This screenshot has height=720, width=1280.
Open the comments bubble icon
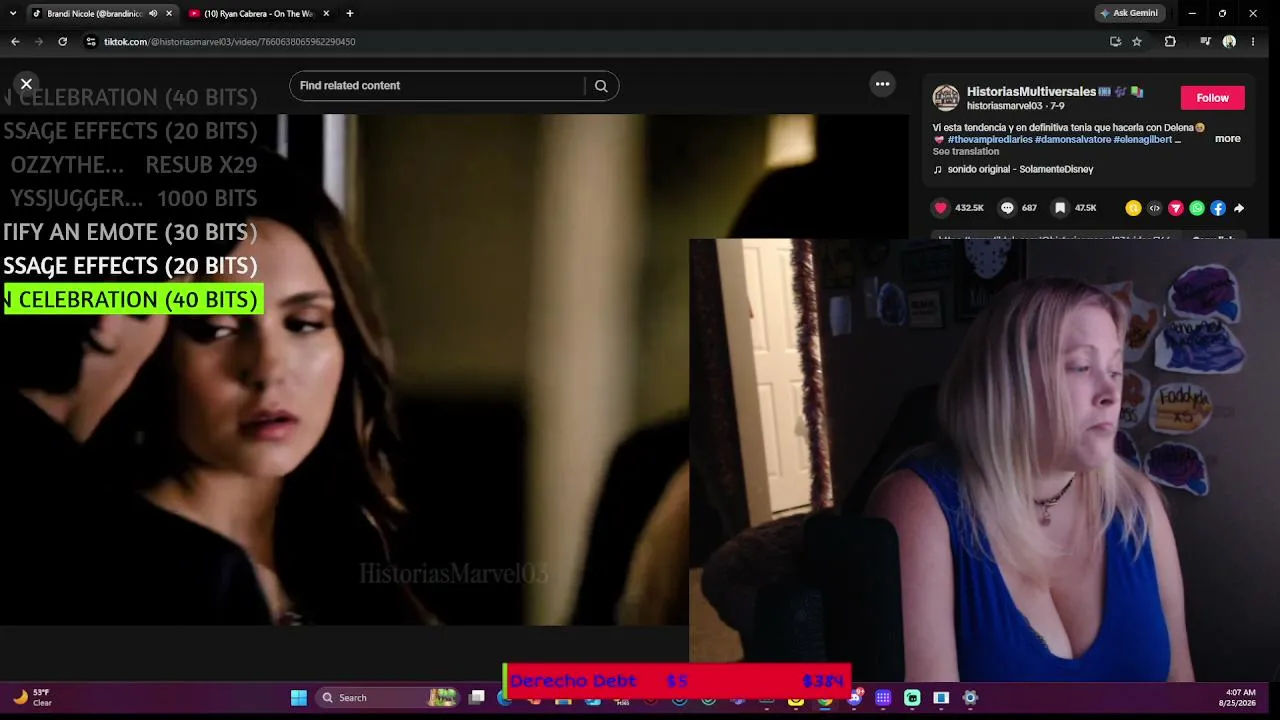[1007, 208]
